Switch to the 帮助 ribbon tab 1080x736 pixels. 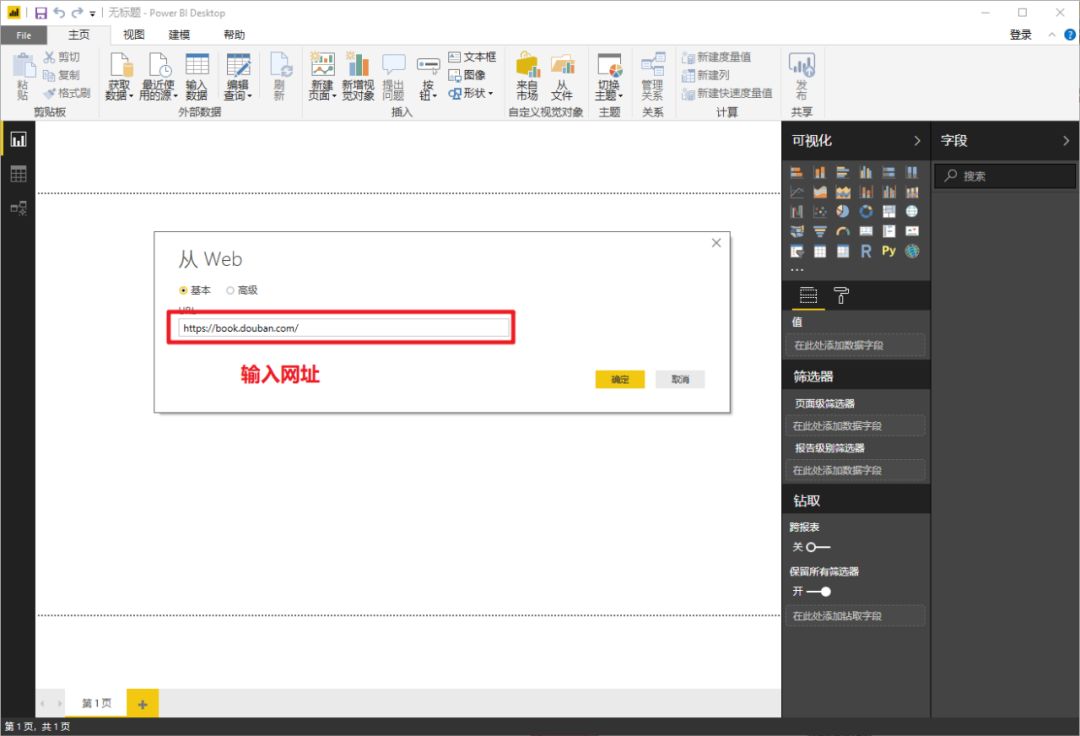click(234, 34)
